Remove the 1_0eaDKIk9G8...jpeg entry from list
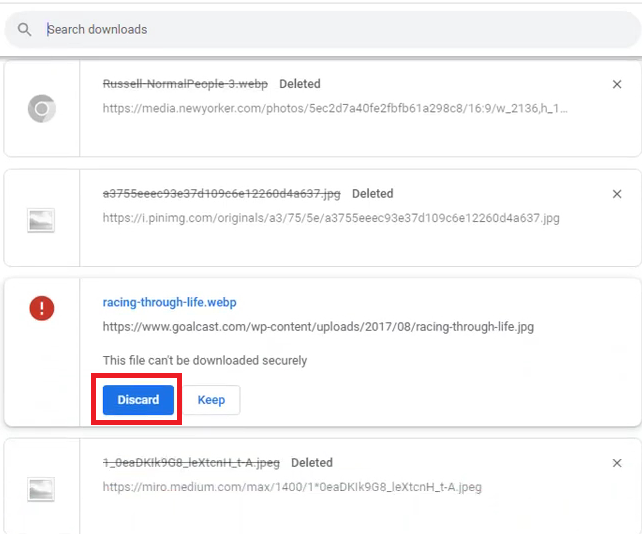 click(617, 463)
